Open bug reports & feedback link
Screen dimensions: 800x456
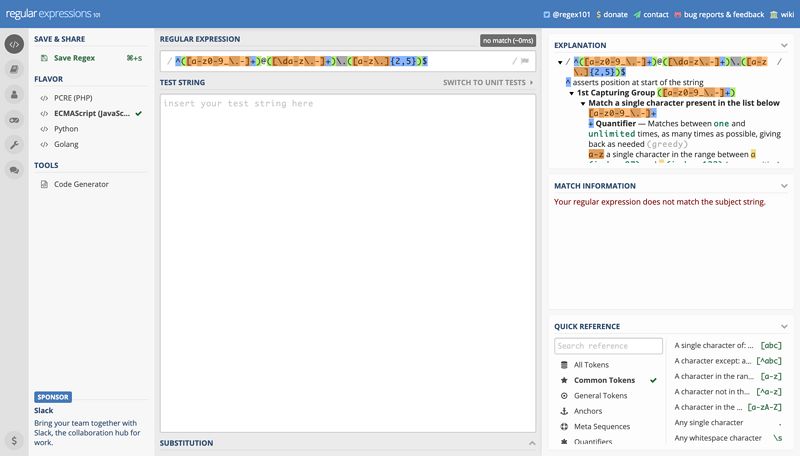coord(723,15)
